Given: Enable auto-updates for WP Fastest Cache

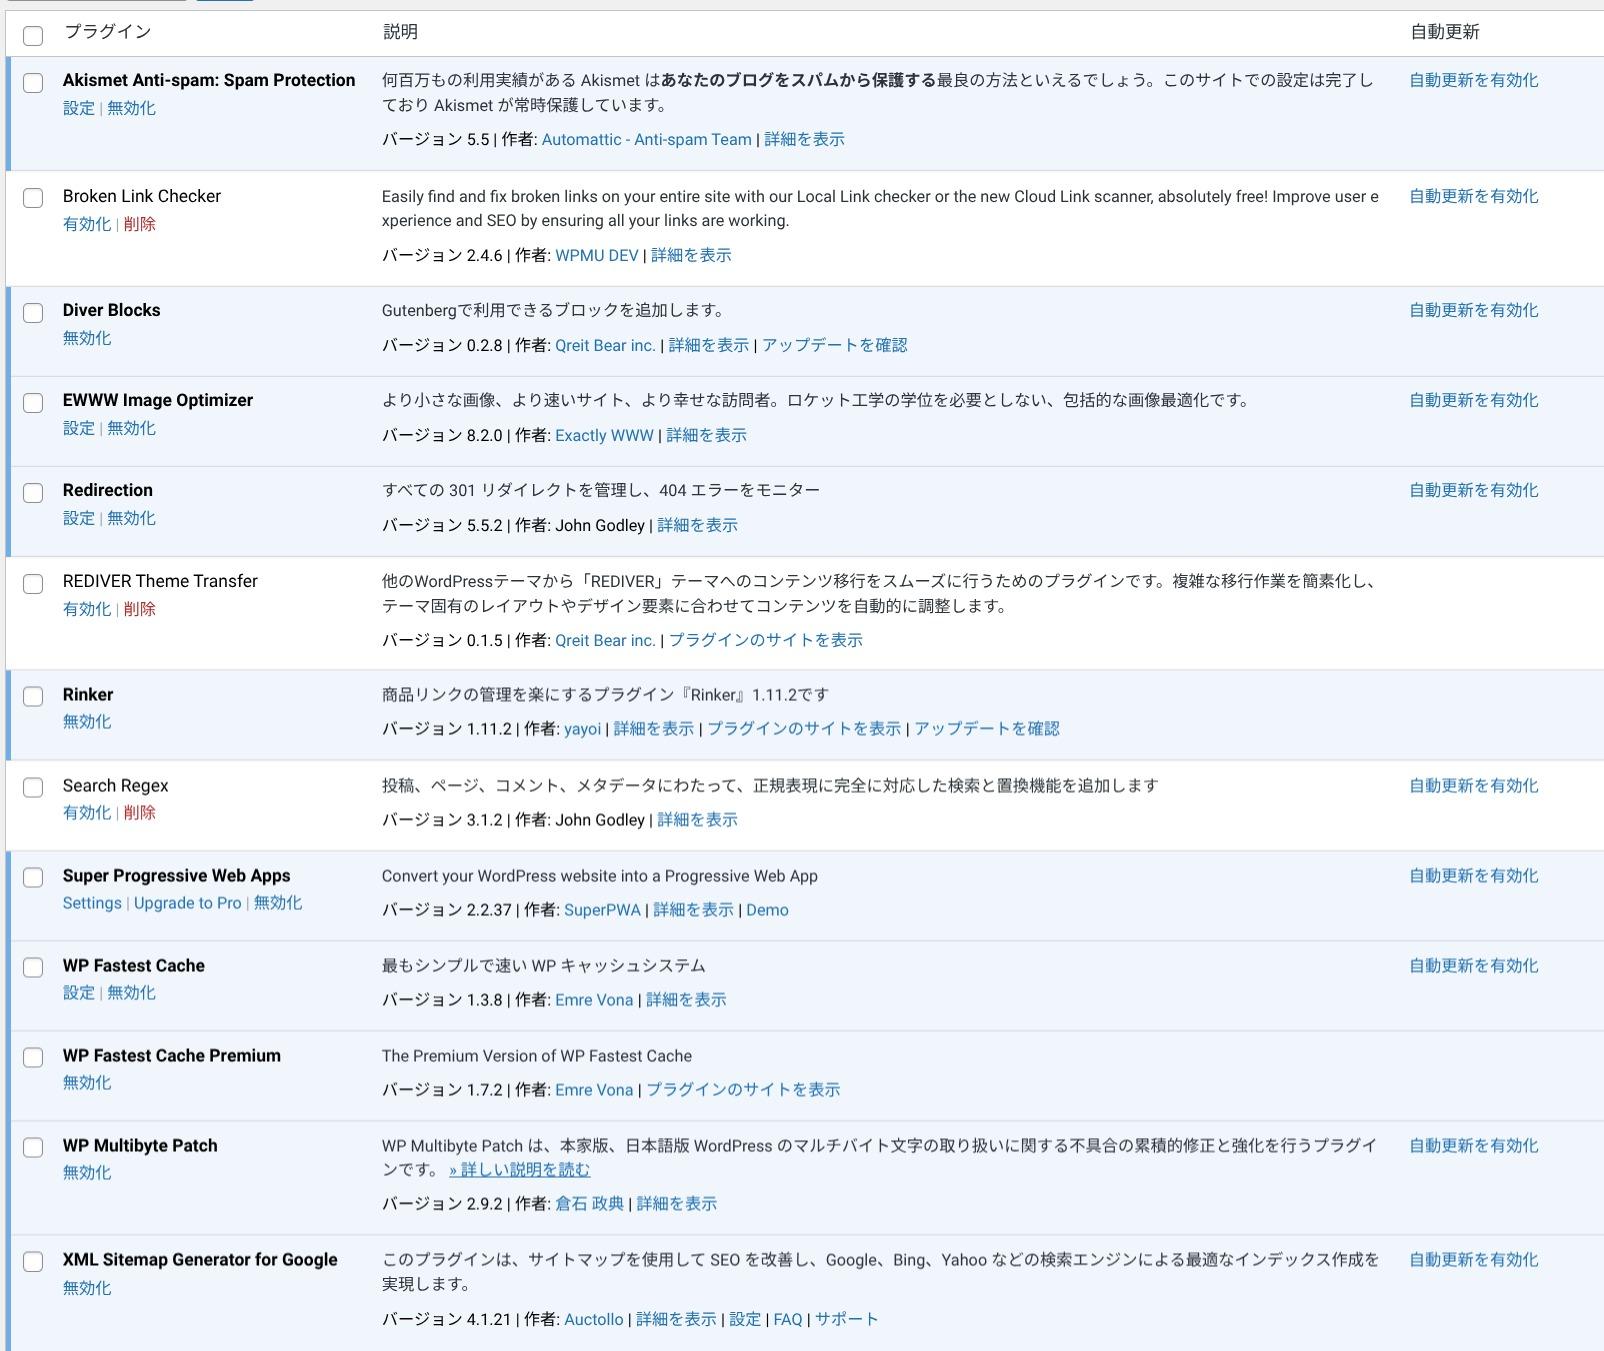Looking at the screenshot, I should [x=1474, y=966].
